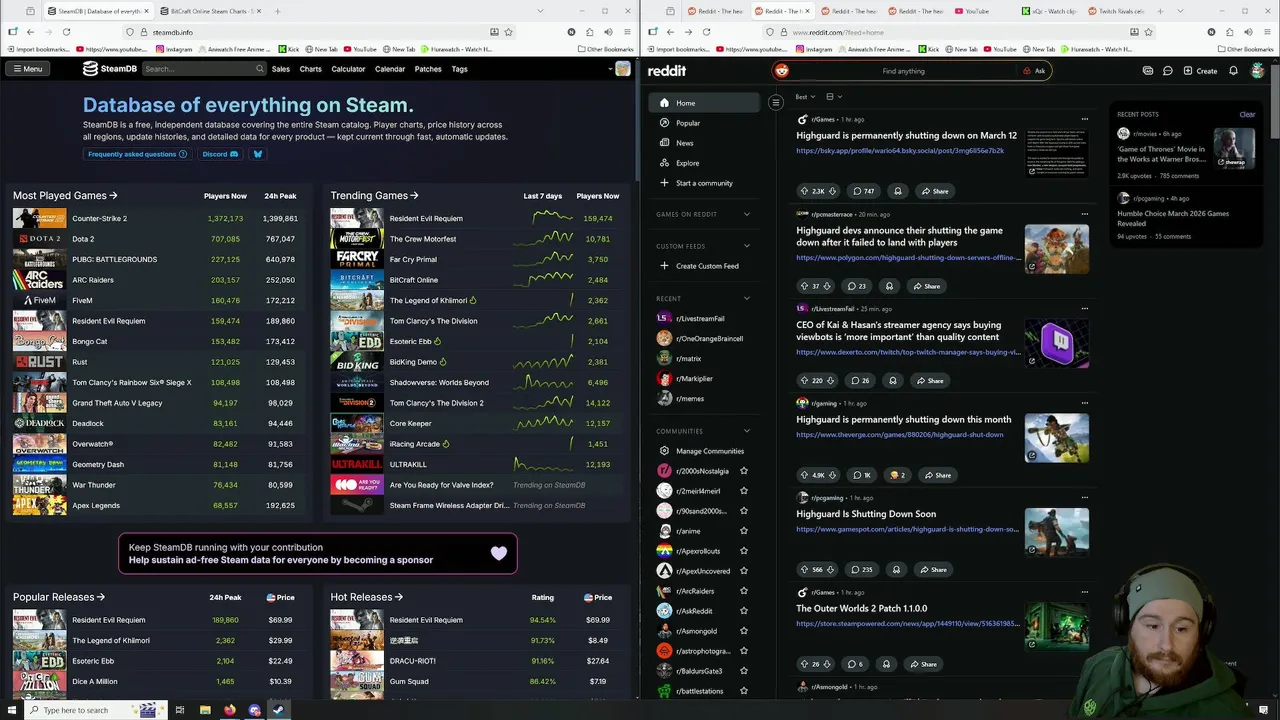The width and height of the screenshot is (1280, 720).
Task: Click the sponsor heart icon on SteamDB banner
Action: (499, 553)
